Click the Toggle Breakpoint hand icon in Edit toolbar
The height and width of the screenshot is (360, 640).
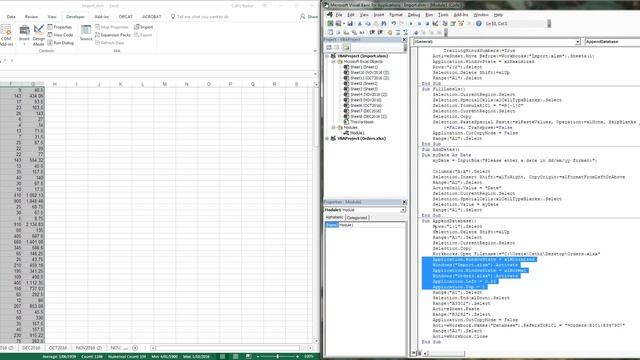click(389, 33)
